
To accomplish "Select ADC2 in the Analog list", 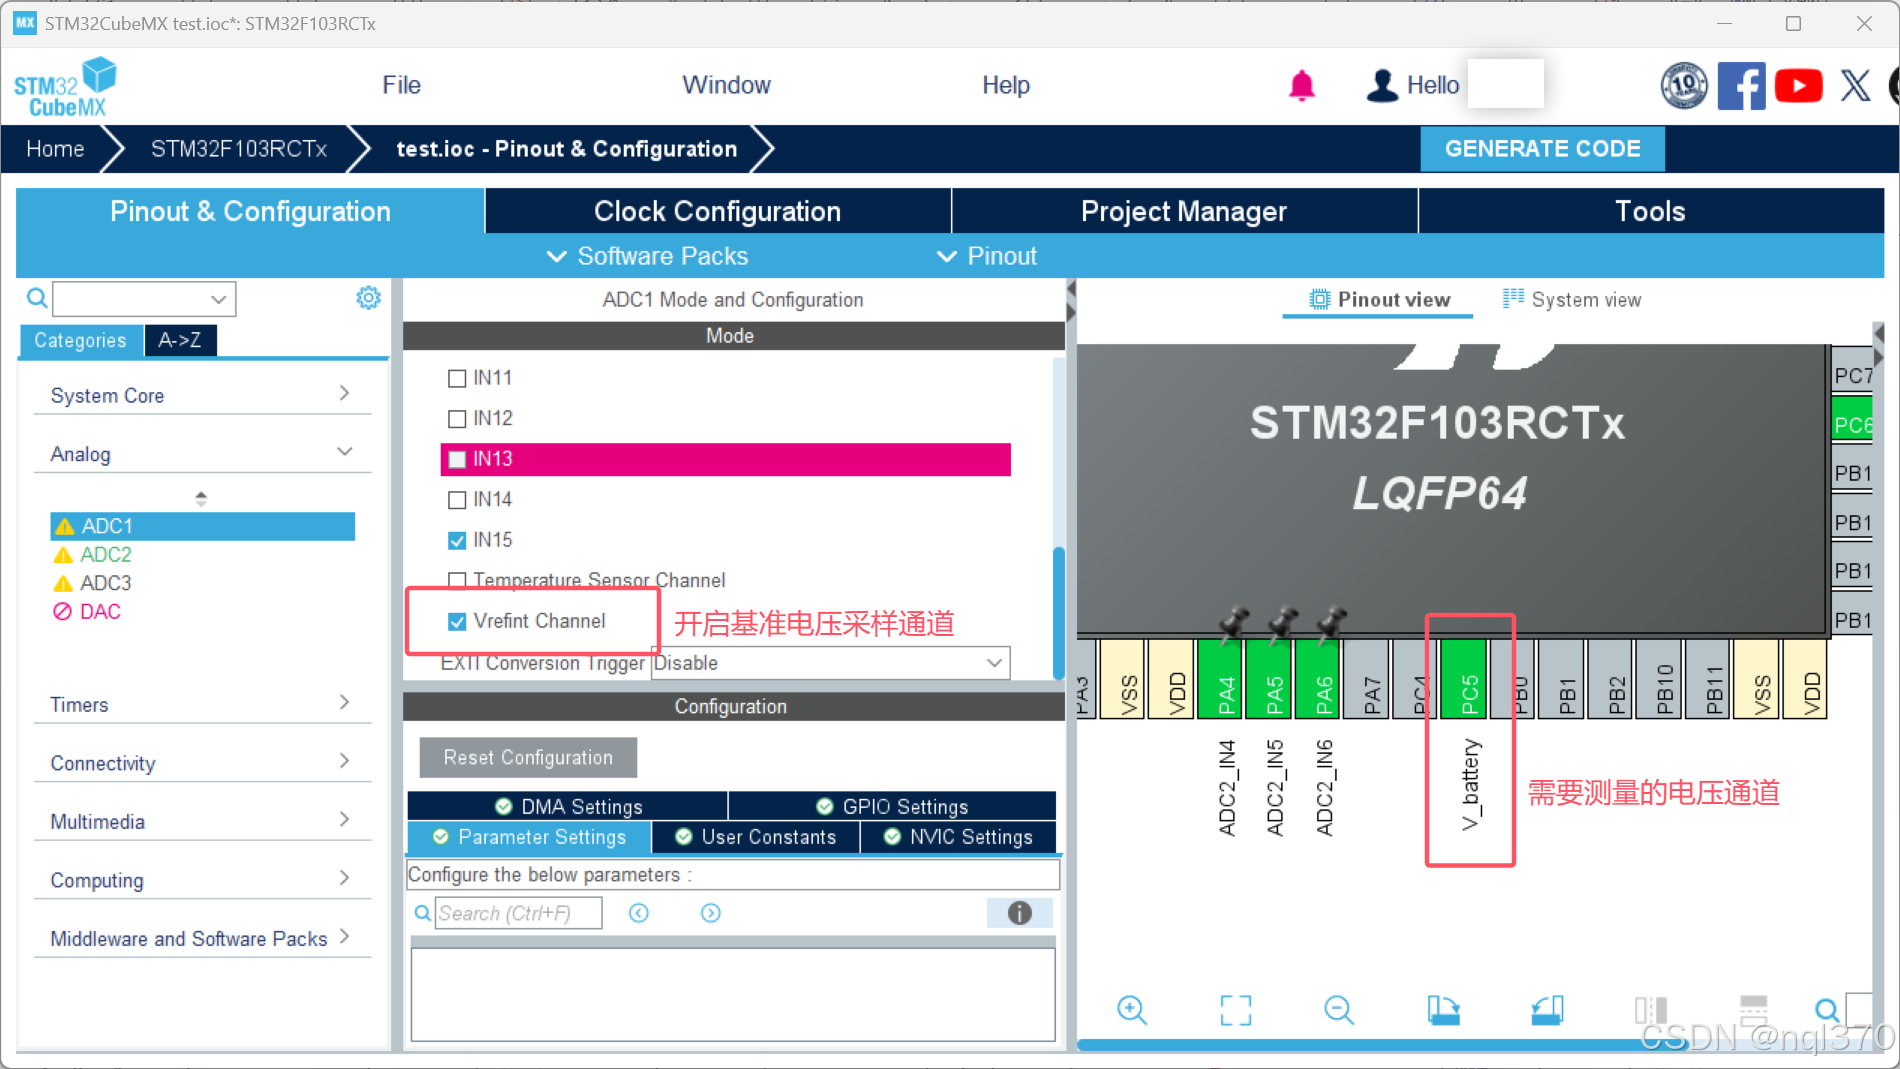I will click(x=106, y=554).
